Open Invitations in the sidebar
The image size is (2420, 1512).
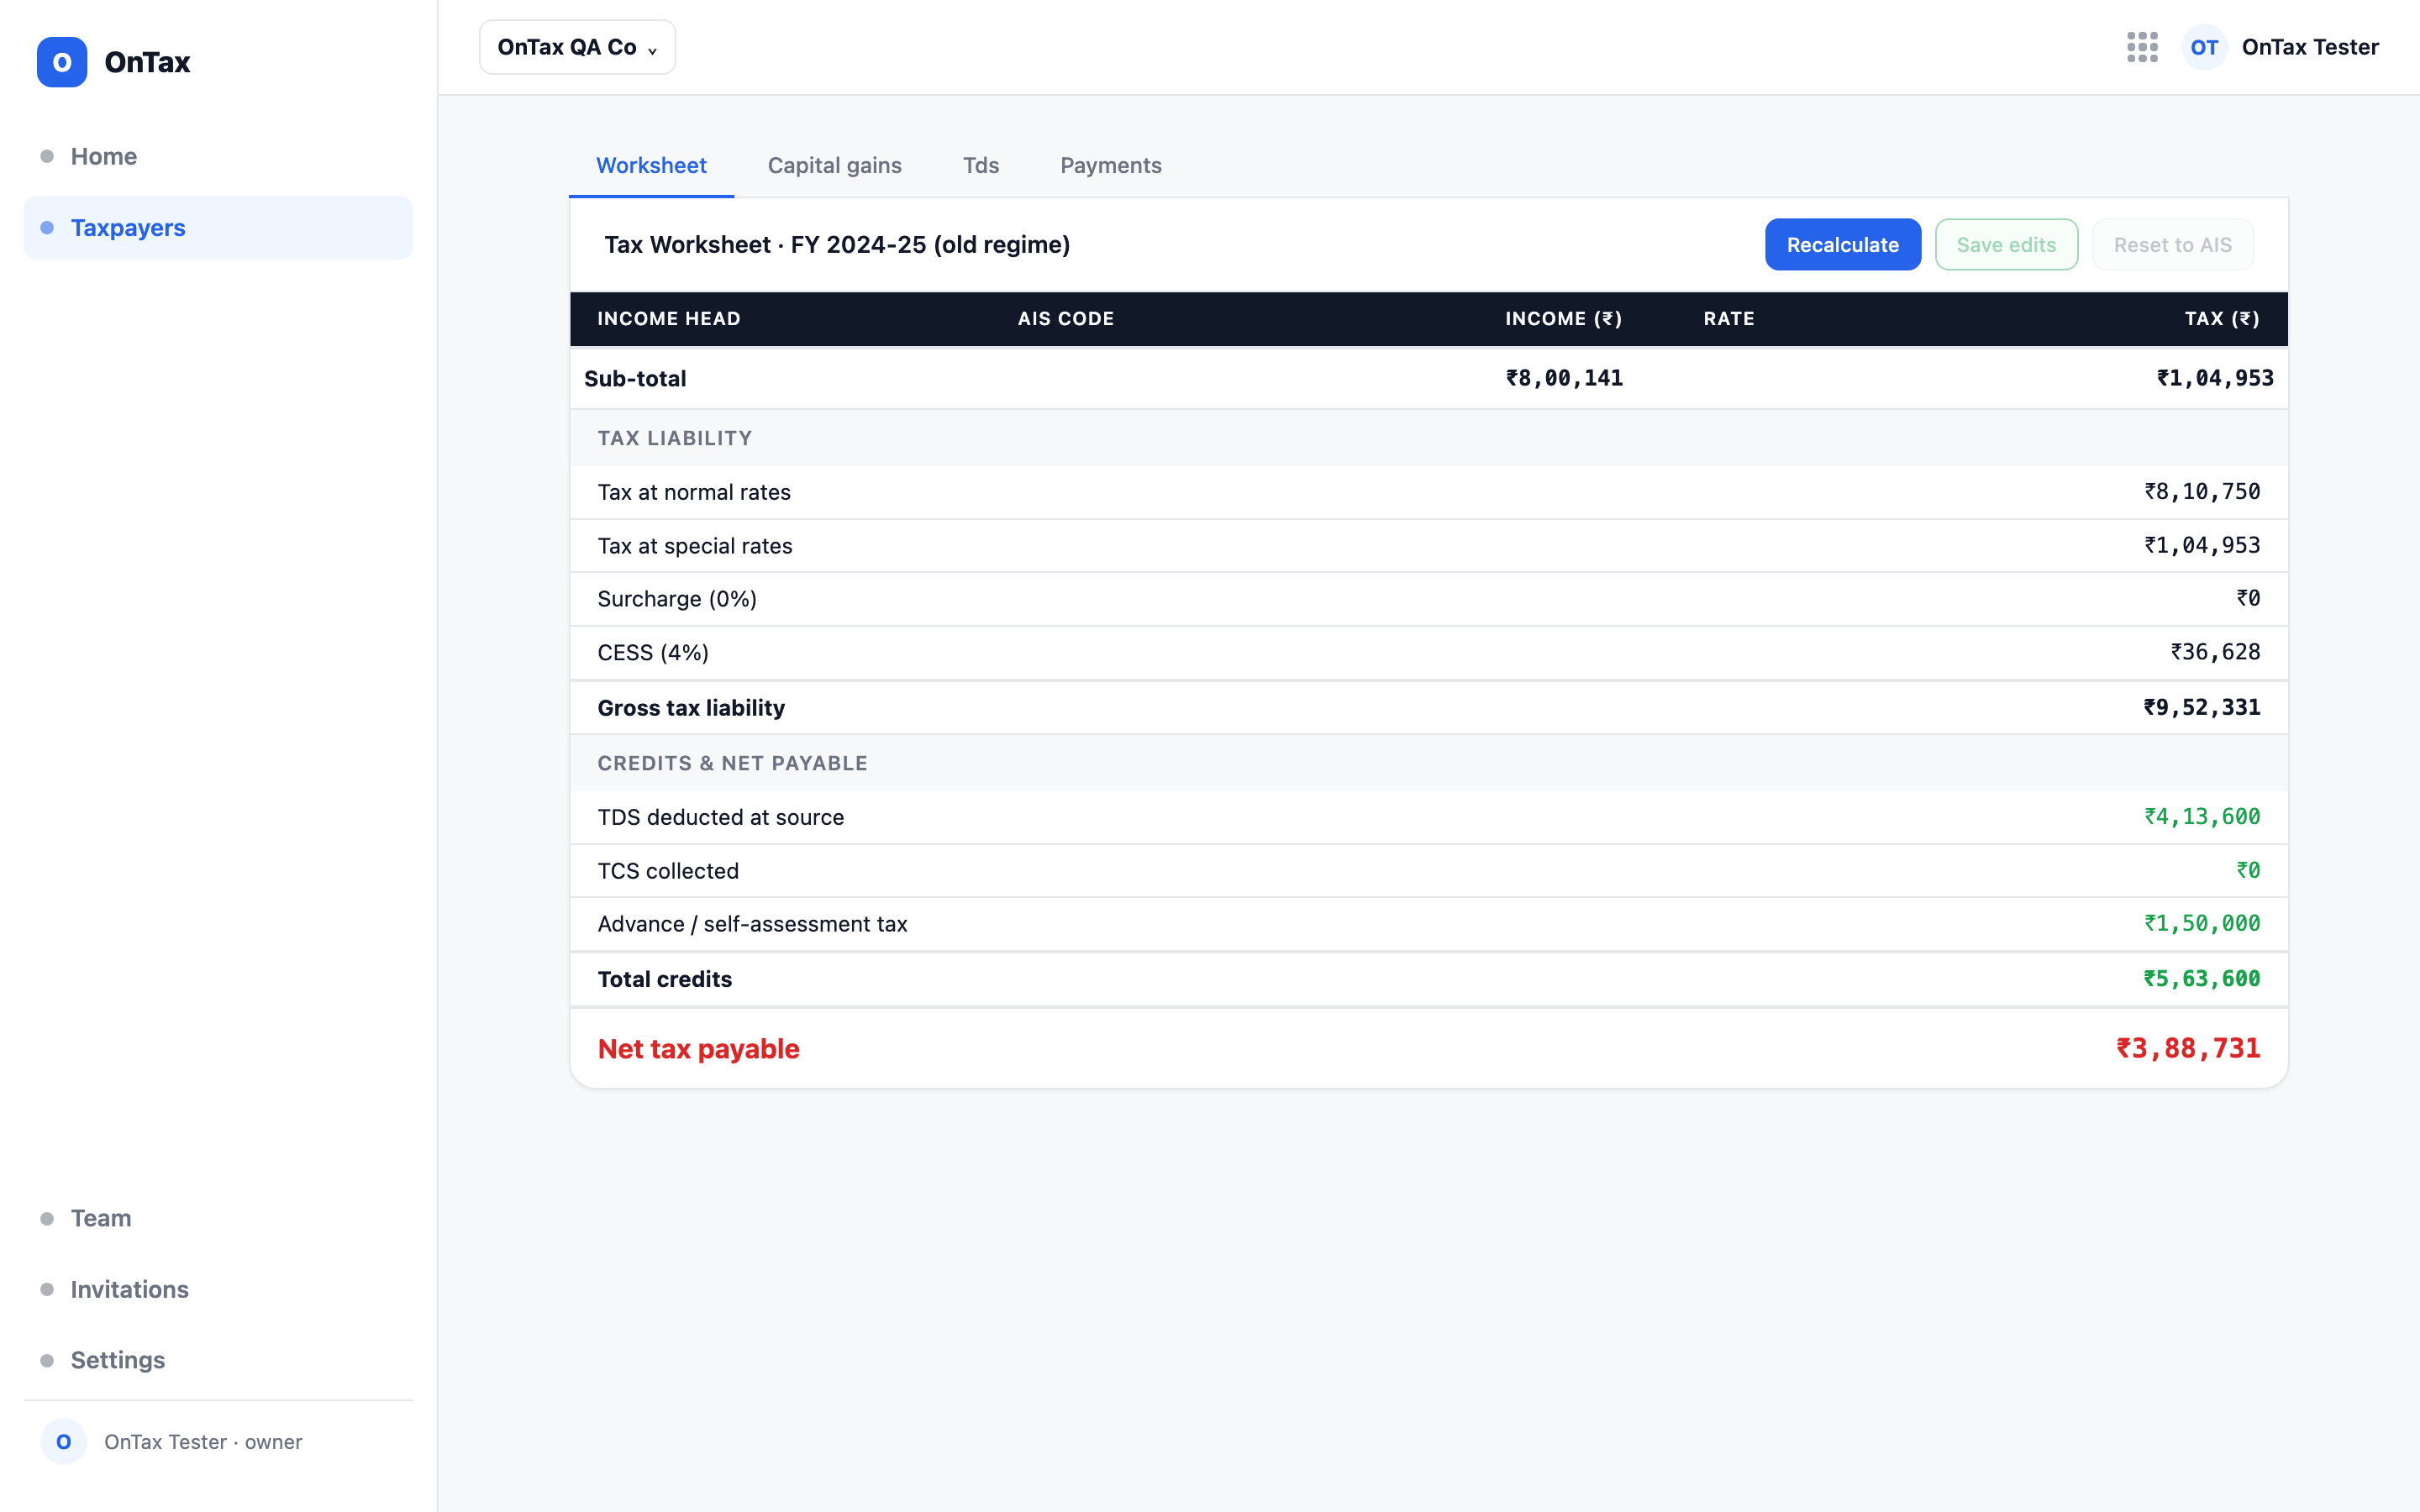pos(218,1289)
